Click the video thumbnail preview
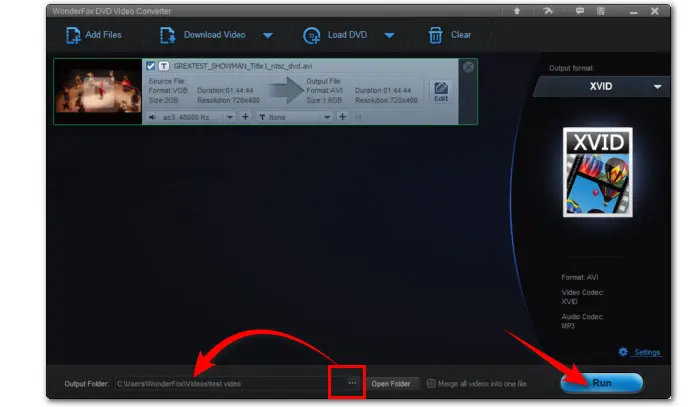 click(98, 91)
